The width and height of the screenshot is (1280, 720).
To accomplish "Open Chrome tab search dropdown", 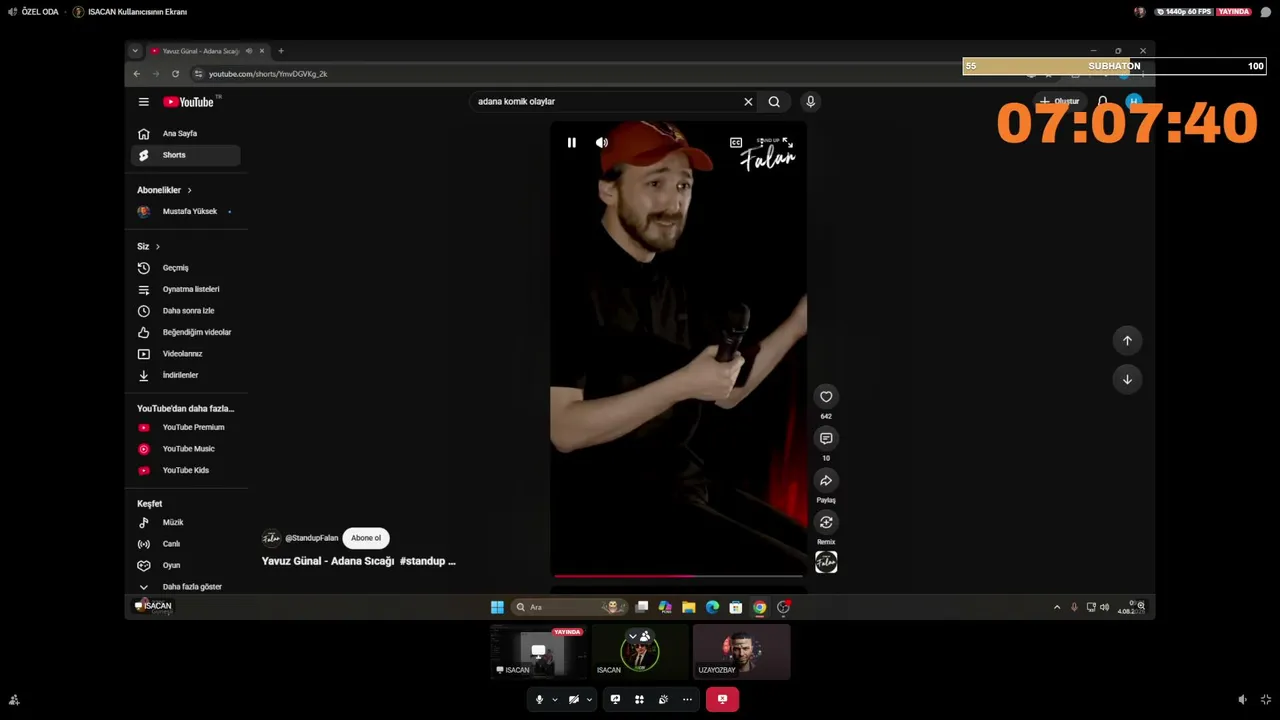I will coord(135,51).
